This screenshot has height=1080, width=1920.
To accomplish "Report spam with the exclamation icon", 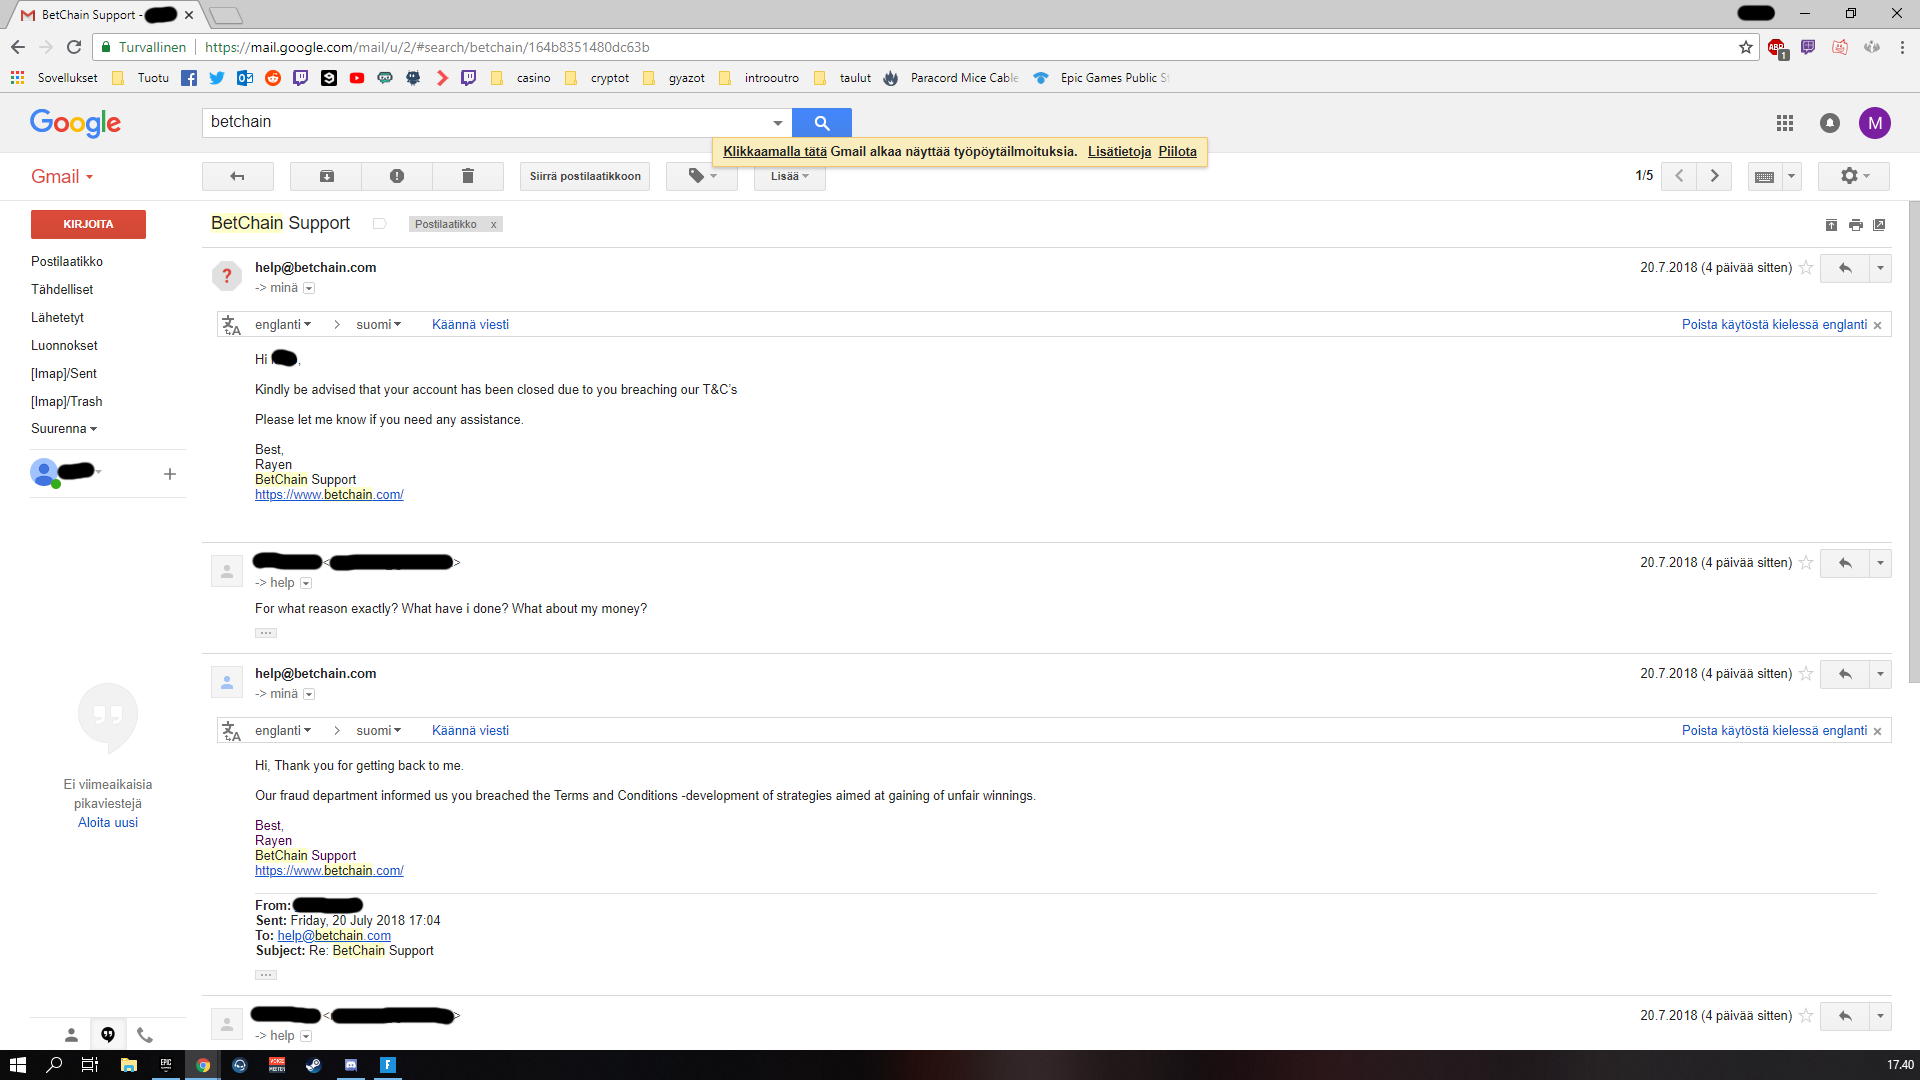I will [x=397, y=176].
